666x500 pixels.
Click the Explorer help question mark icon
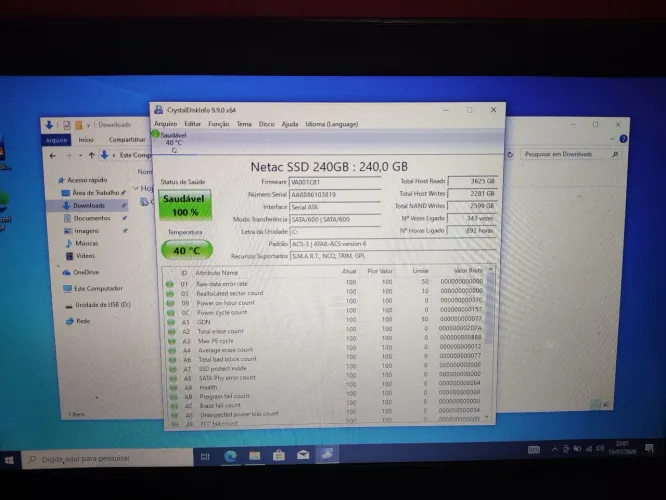pyautogui.click(x=623, y=139)
